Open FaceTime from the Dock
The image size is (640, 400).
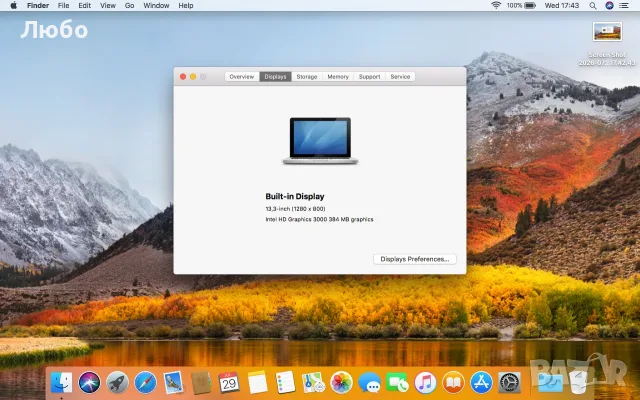397,383
